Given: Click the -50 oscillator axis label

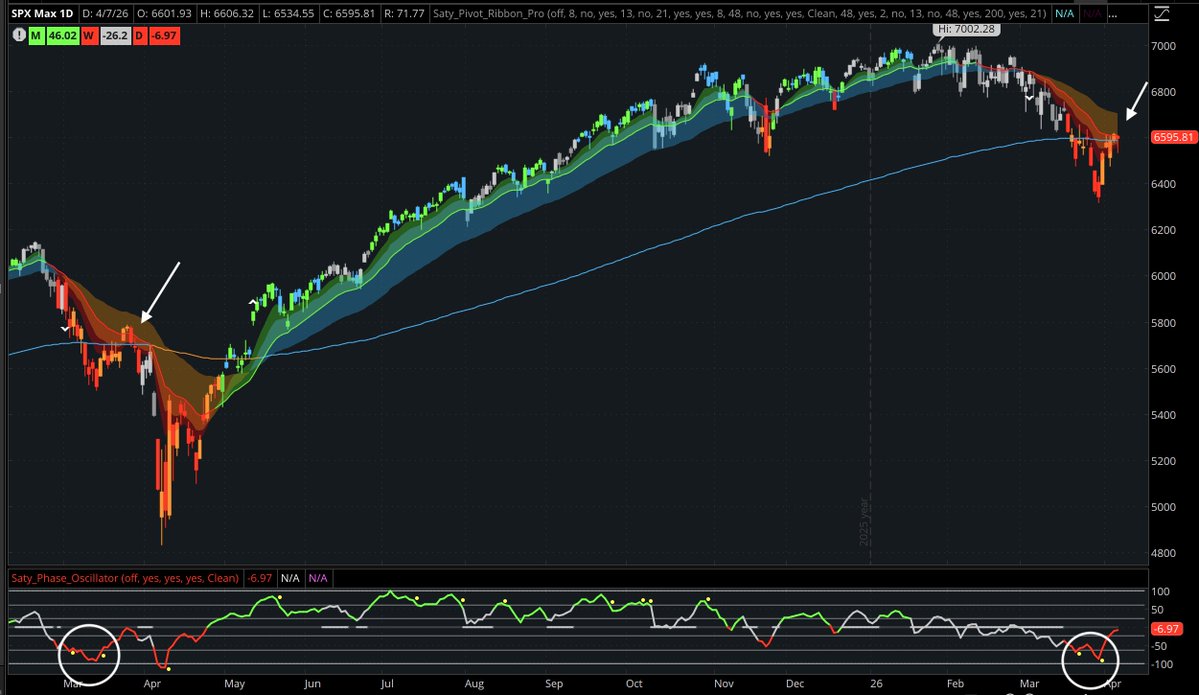Looking at the screenshot, I should (x=1159, y=646).
